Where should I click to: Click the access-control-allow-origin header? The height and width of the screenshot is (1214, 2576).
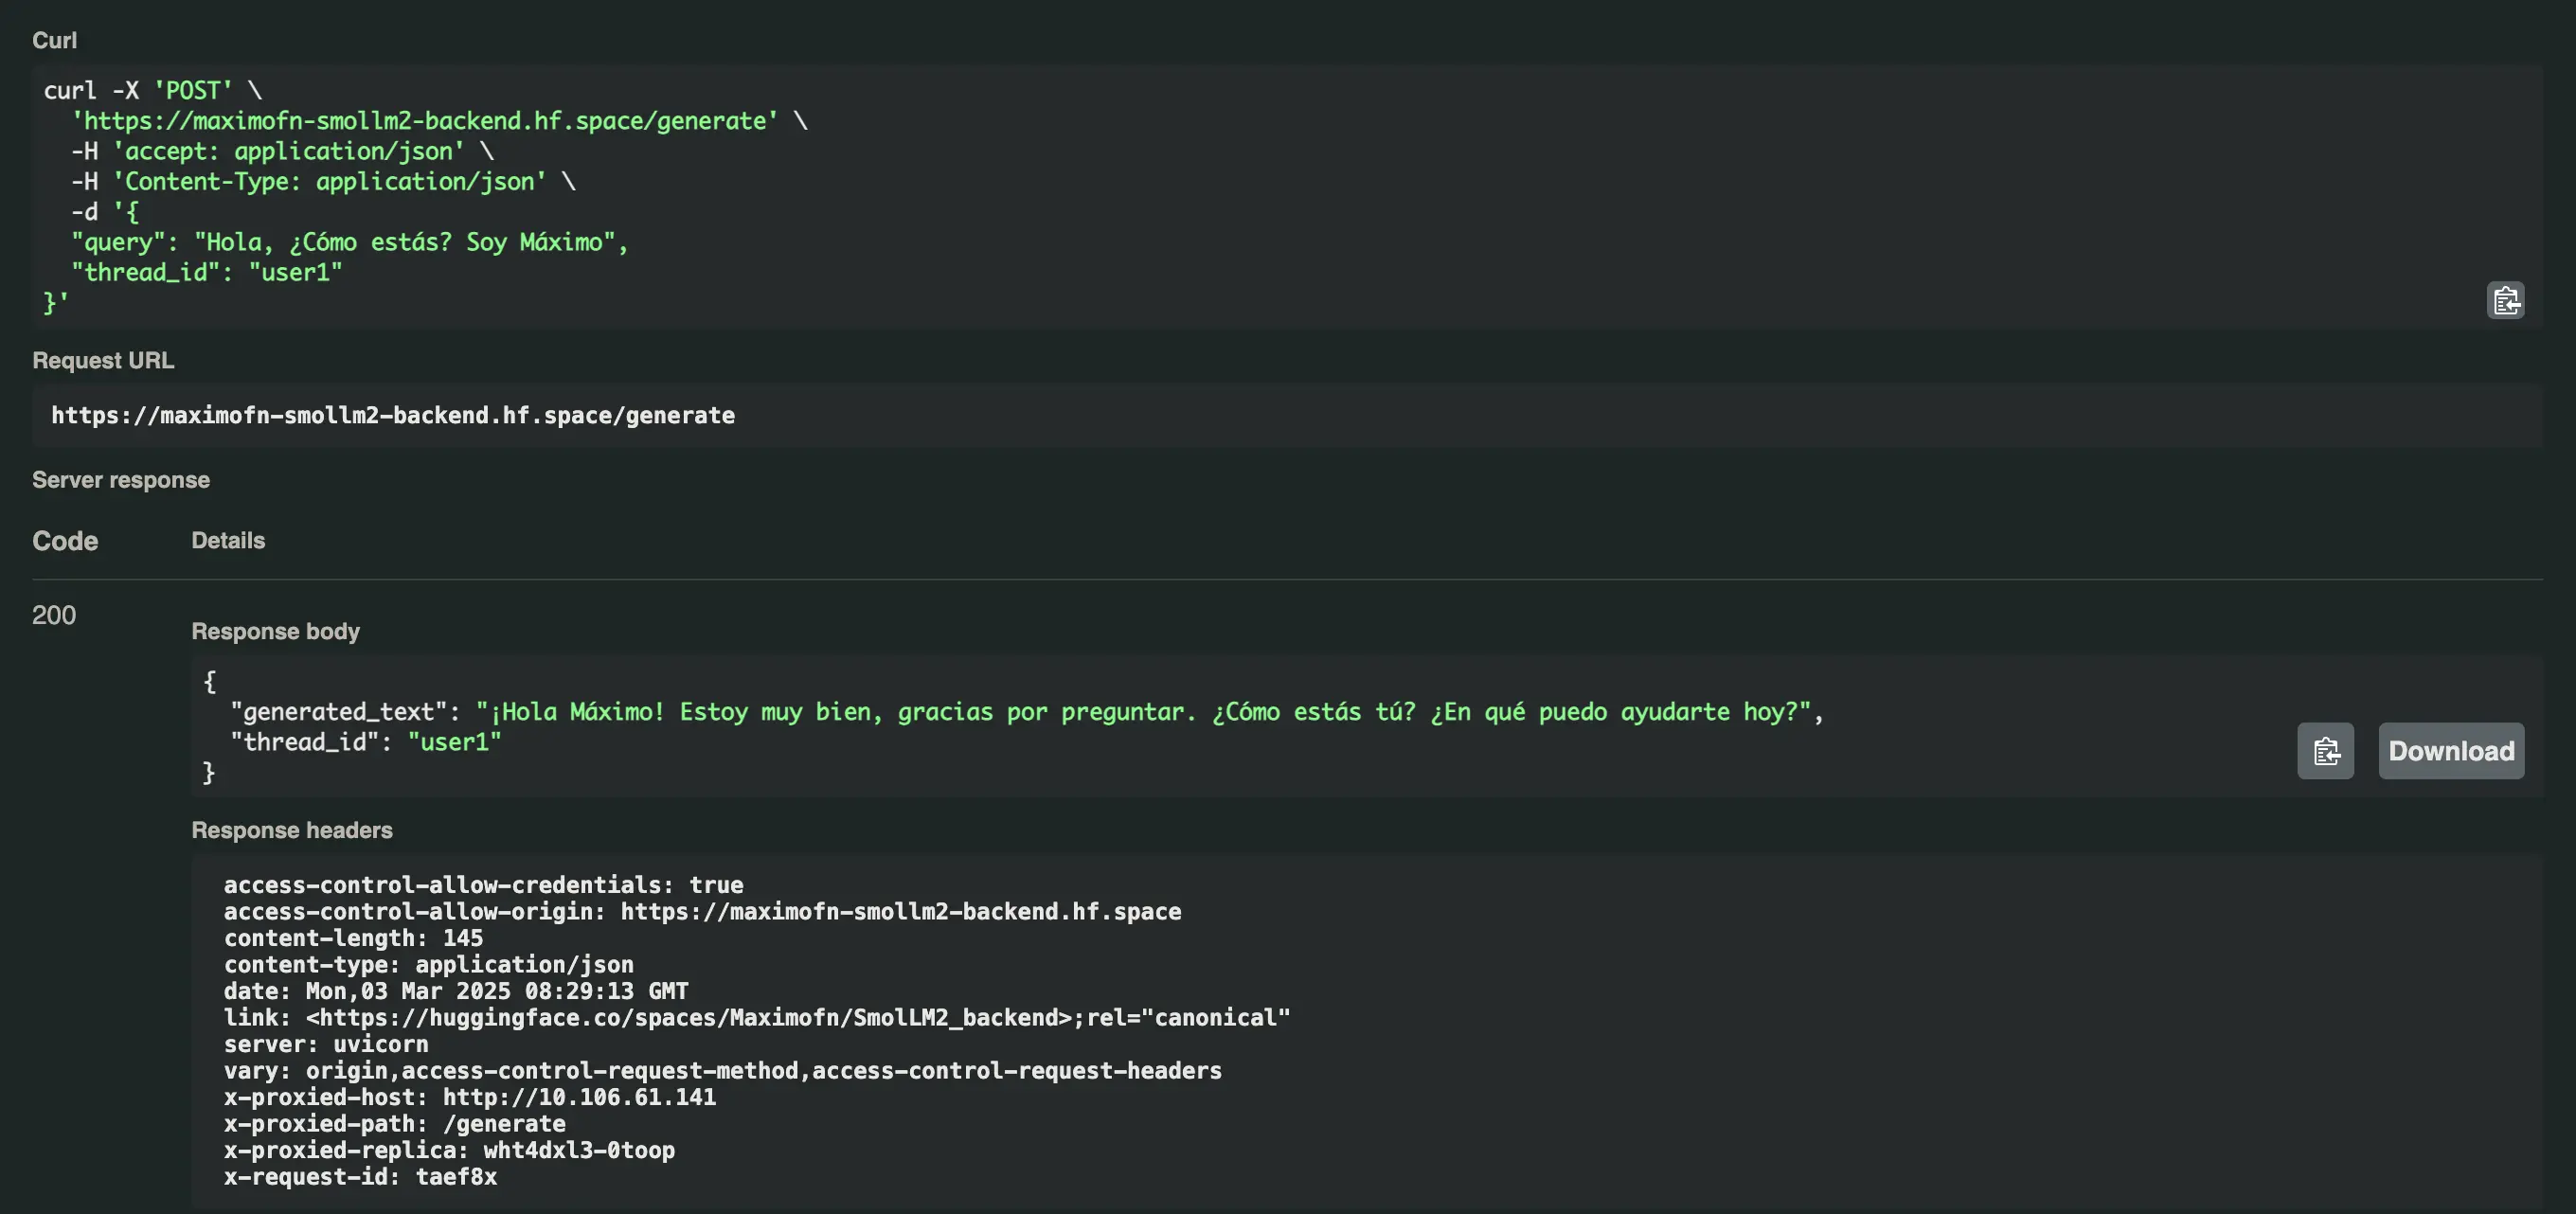tap(702, 911)
